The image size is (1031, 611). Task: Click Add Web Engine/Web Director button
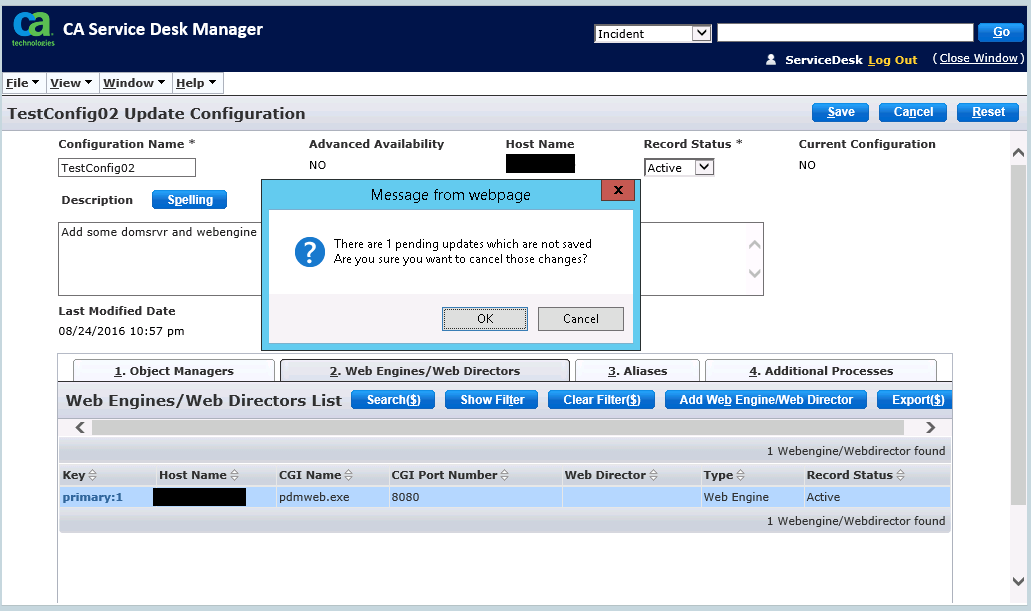pyautogui.click(x=766, y=400)
